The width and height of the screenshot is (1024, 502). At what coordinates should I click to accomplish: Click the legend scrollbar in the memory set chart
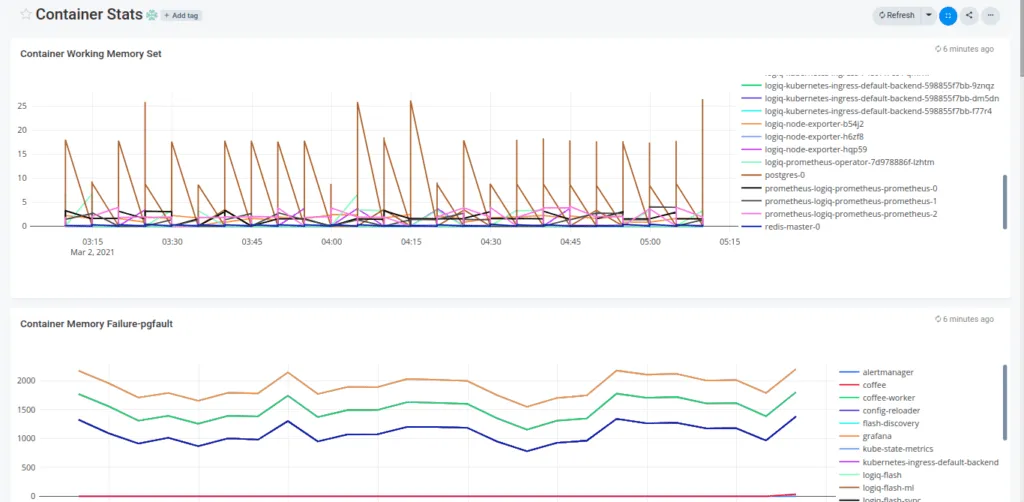[1005, 201]
